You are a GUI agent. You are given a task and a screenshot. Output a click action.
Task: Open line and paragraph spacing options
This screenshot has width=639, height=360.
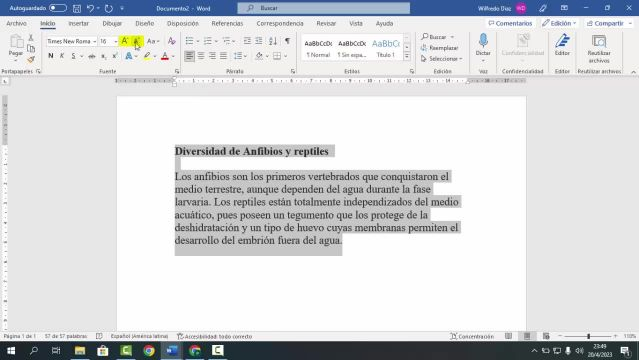click(x=240, y=56)
